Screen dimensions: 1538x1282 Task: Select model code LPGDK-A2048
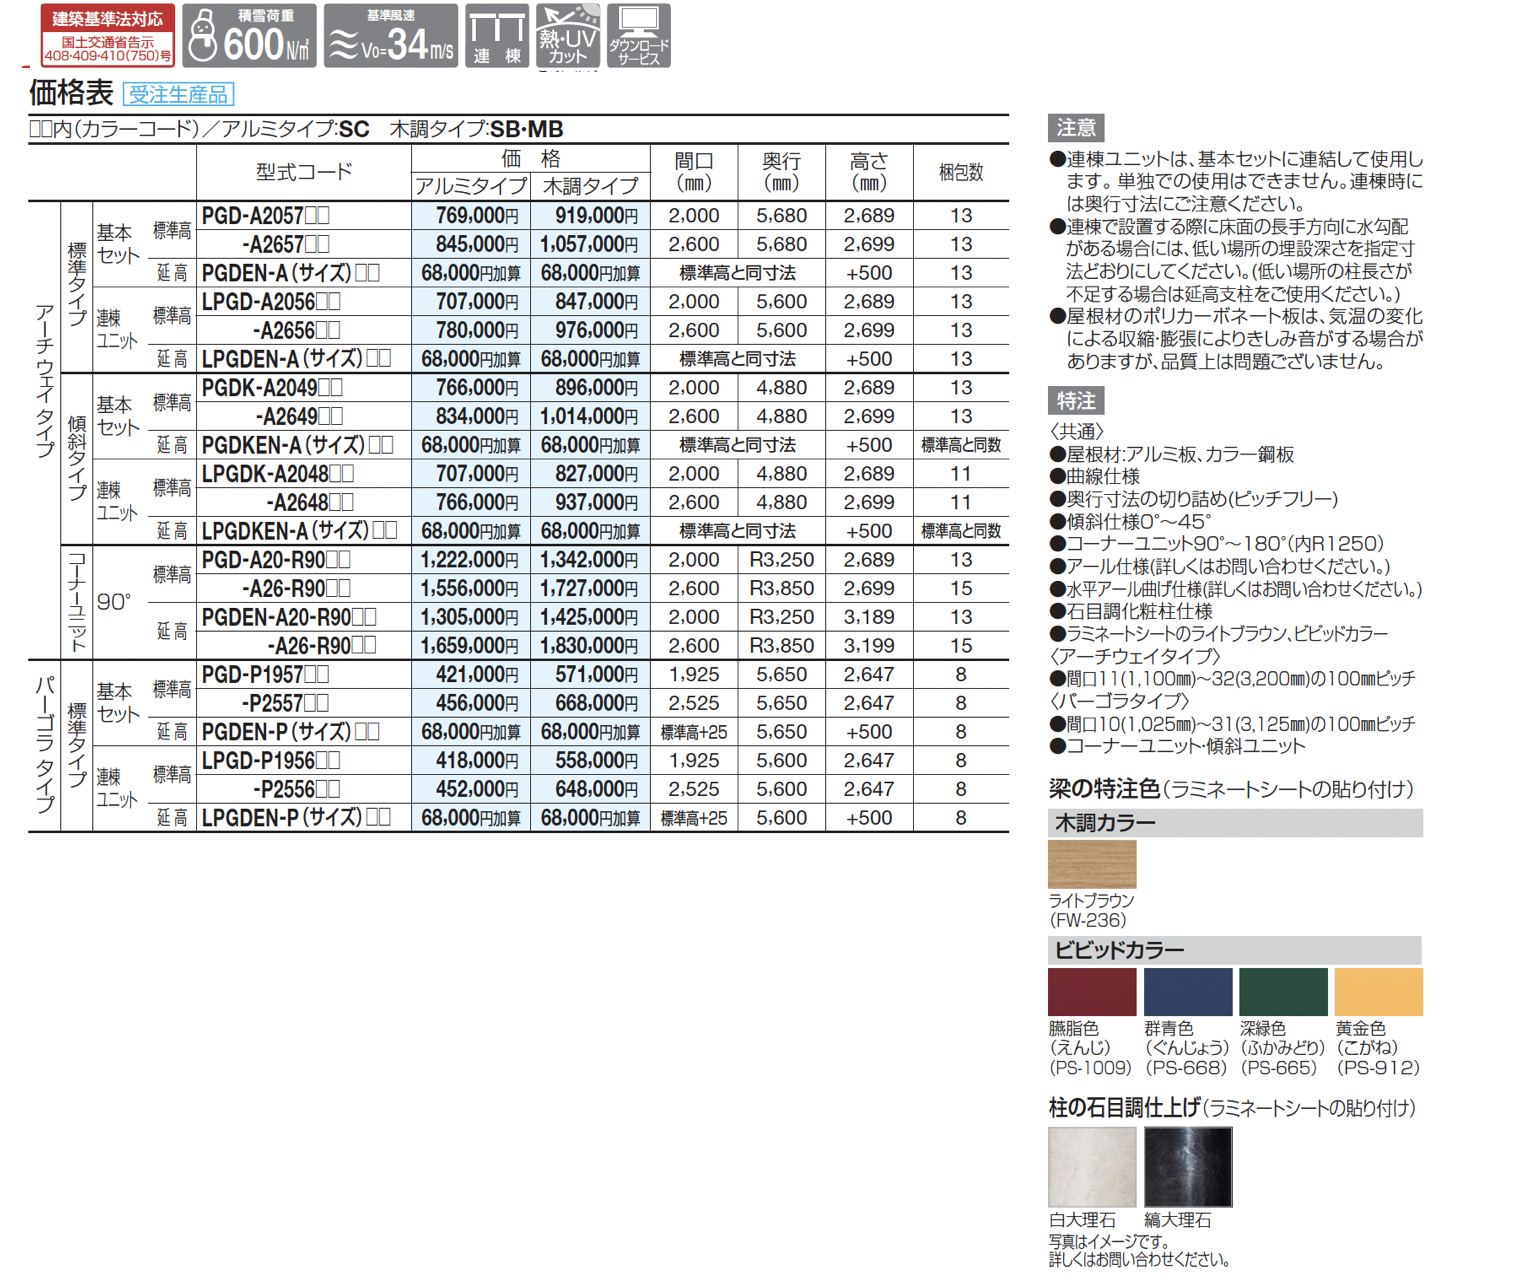click(x=278, y=474)
